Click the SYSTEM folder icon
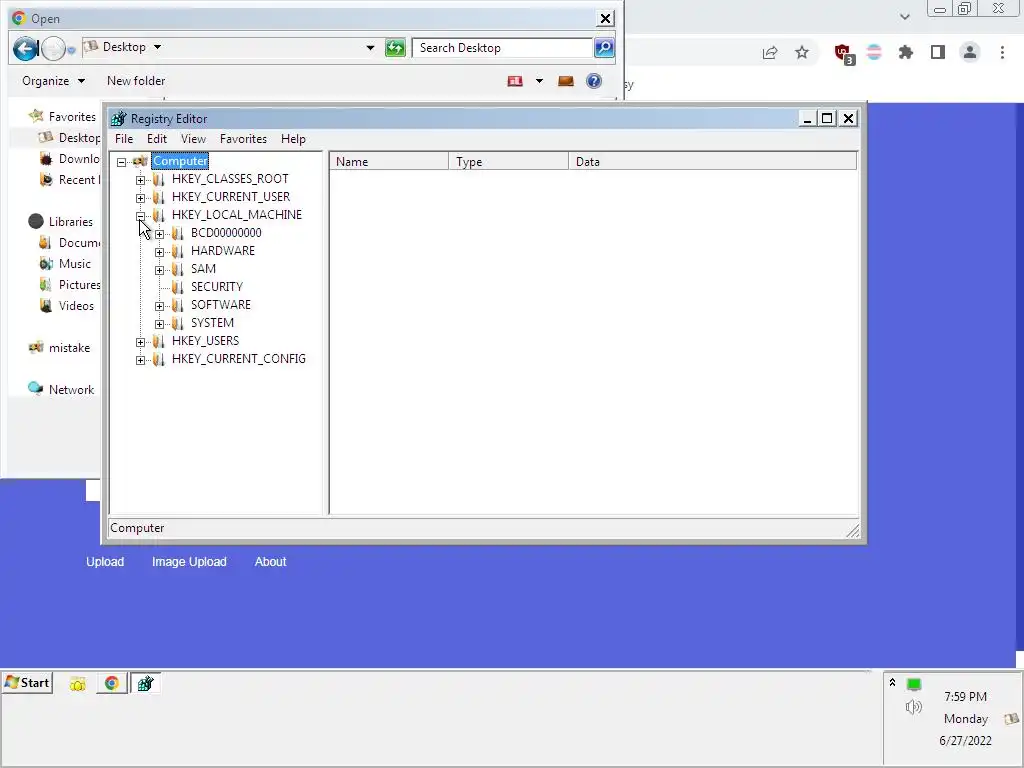1024x768 pixels. point(177,323)
